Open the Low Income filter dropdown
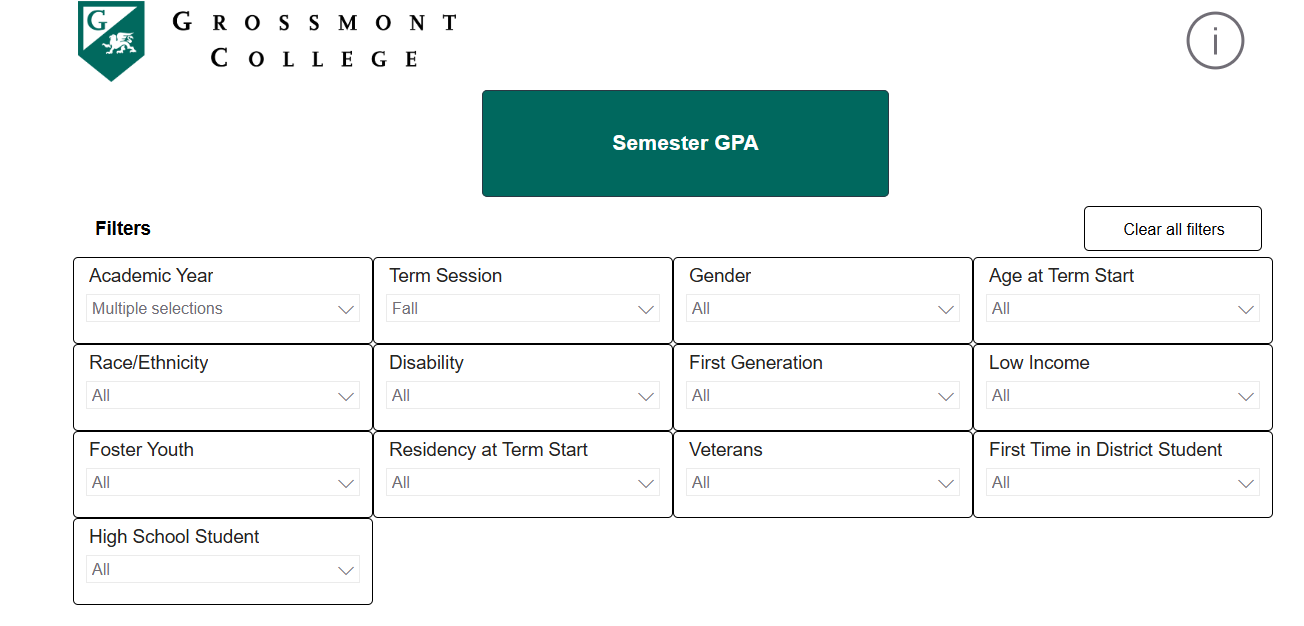 [1122, 395]
